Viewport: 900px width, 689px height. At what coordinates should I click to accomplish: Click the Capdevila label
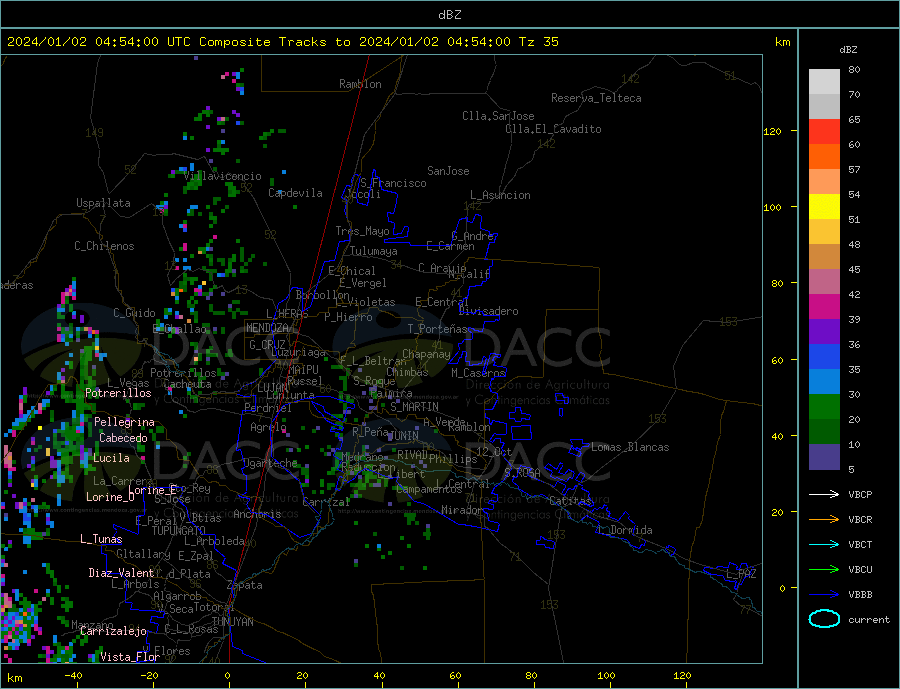296,193
